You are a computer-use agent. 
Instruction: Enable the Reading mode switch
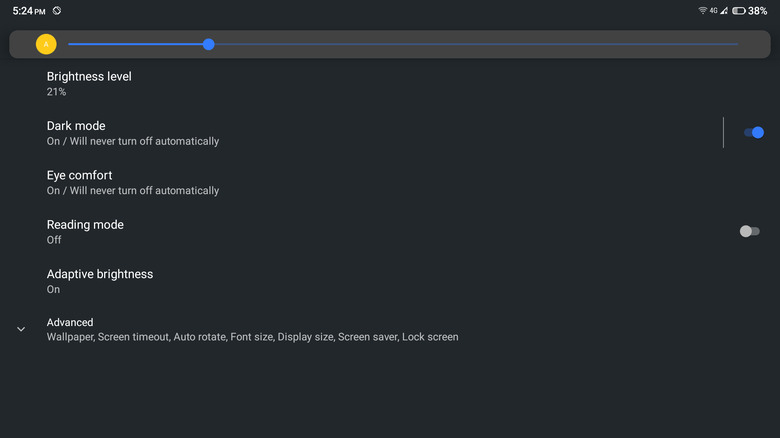[x=749, y=231]
